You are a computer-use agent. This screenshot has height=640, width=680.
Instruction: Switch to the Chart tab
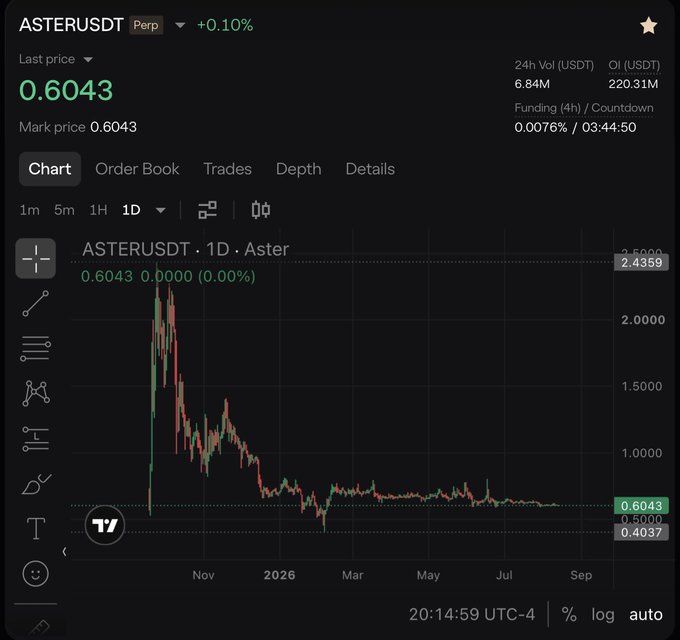coord(50,169)
